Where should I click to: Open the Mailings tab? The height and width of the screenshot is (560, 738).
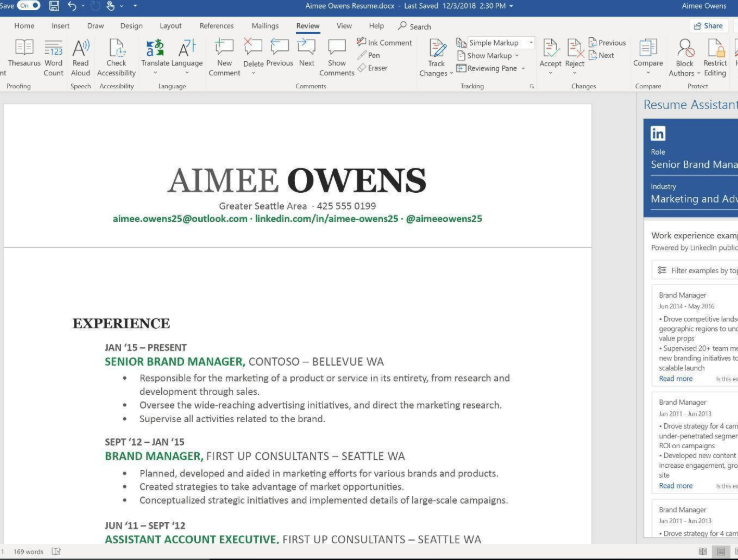(x=265, y=26)
